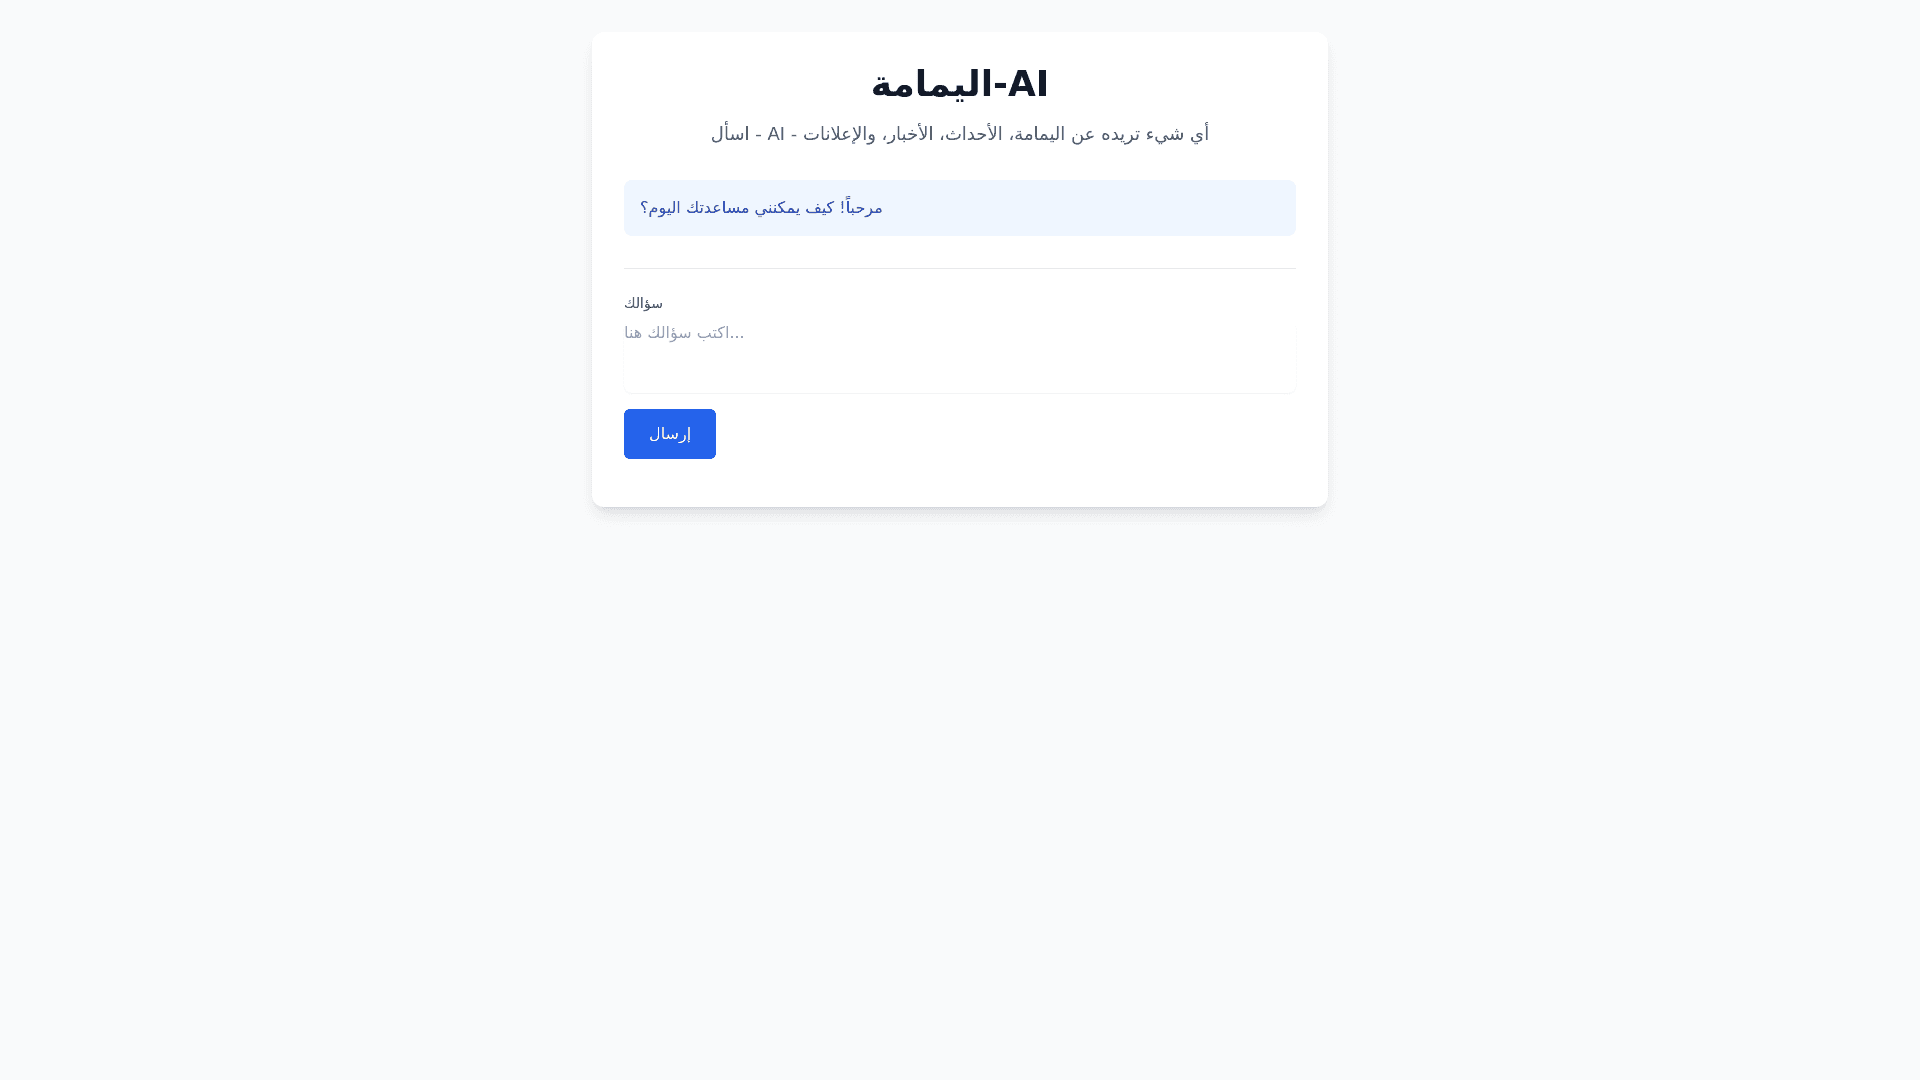1920x1080 pixels.
Task: Click the word اليمامة in the title
Action: (x=932, y=84)
